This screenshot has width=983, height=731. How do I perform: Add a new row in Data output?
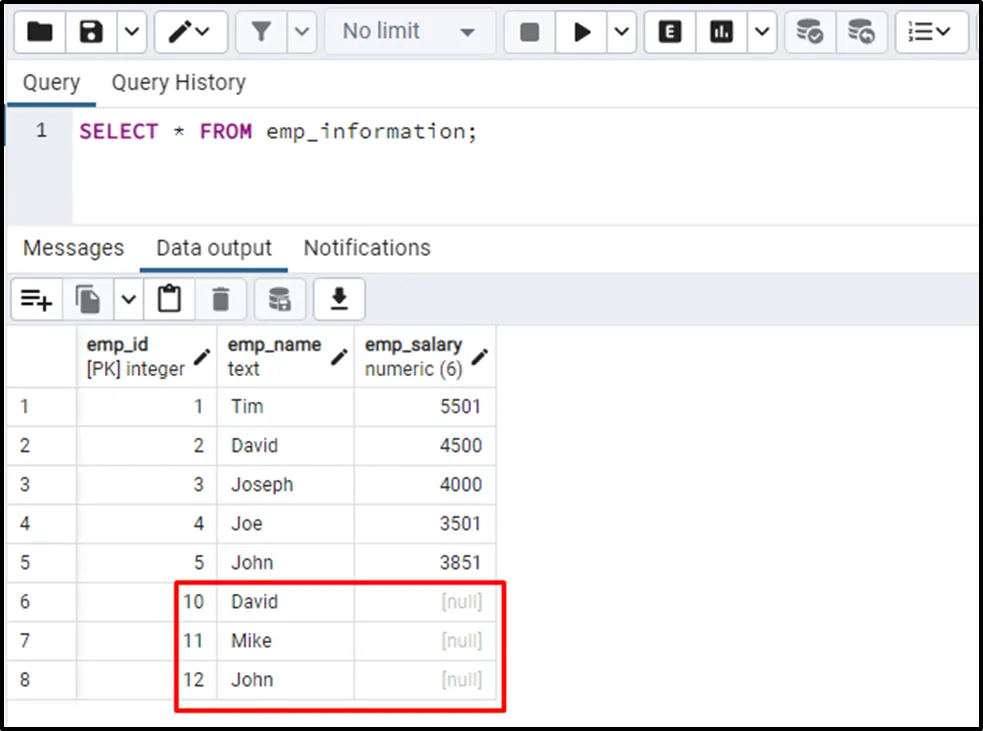(37, 299)
